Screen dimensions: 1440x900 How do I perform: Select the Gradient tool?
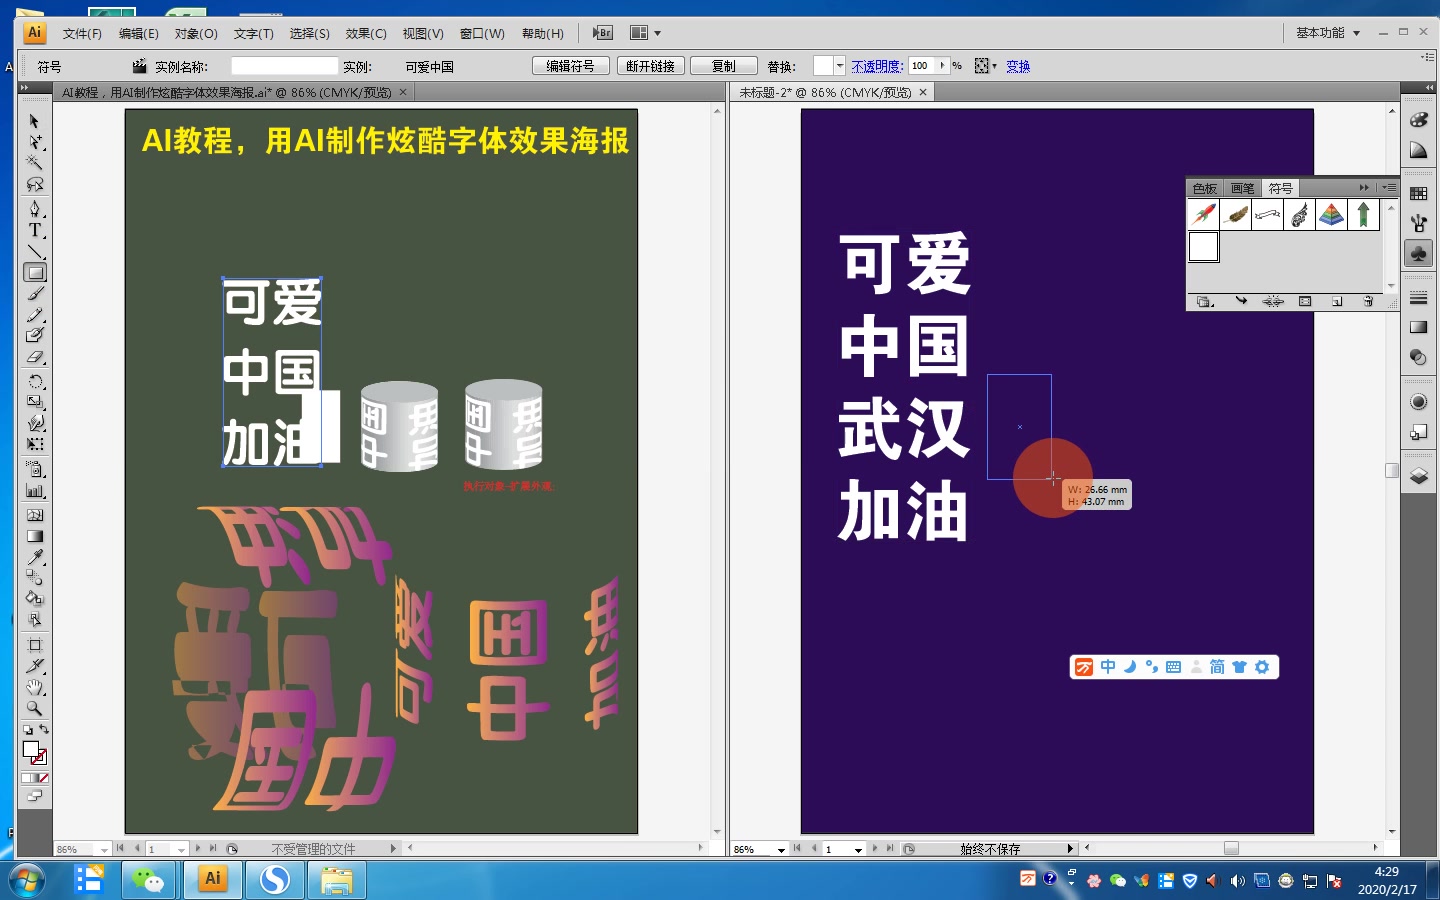[35, 537]
